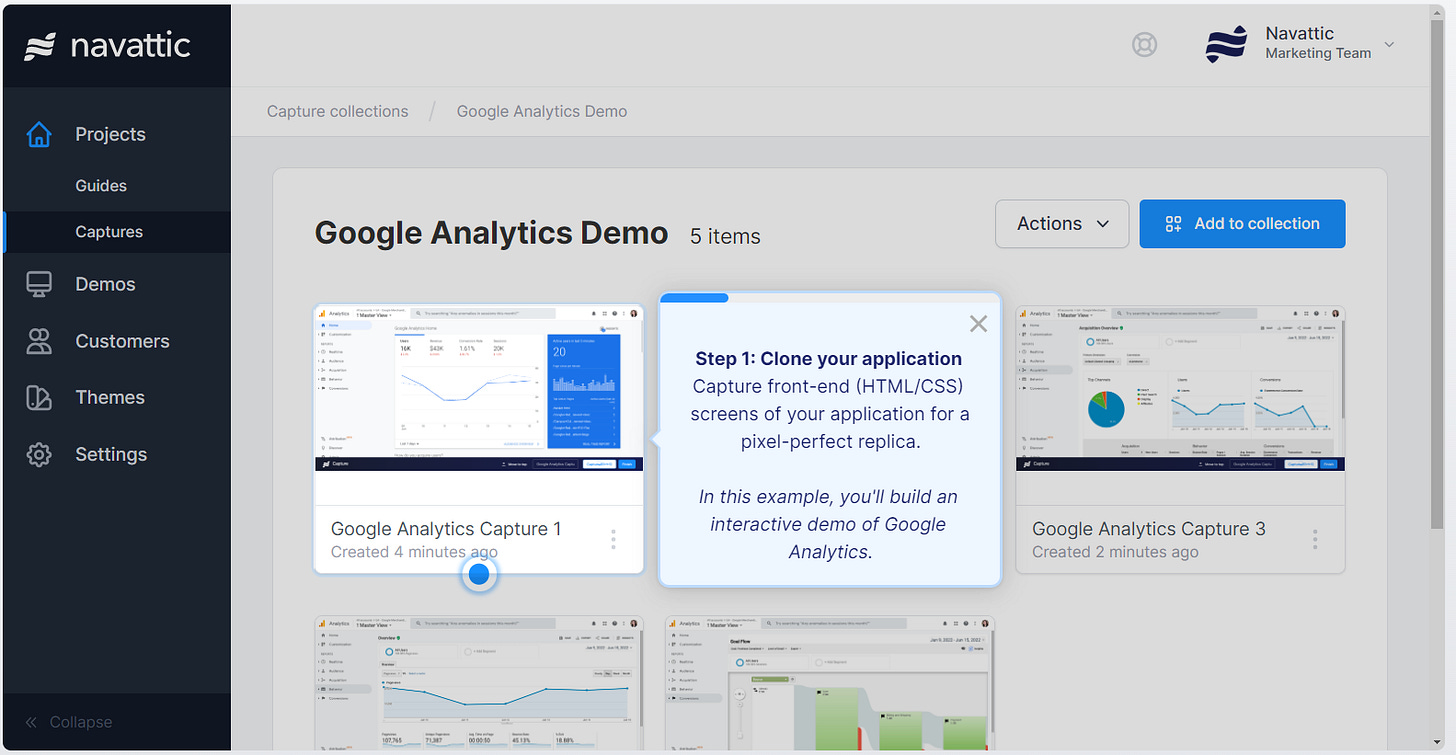This screenshot has height=755, width=1456.
Task: Click the Google Analytics Capture 1 title
Action: 446,528
